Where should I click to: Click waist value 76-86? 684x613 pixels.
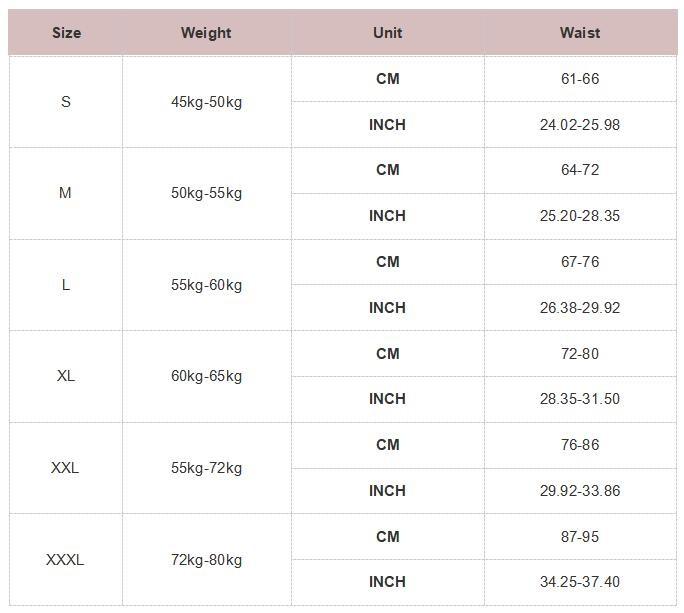(580, 445)
